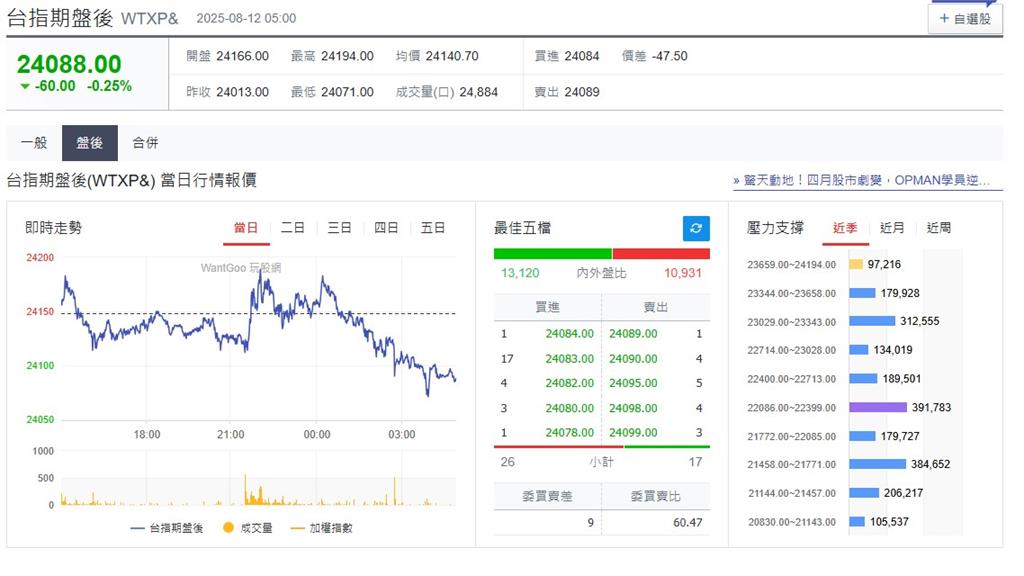Click the 391,783 volume label
Viewport: 1024px width, 576px height.
click(x=931, y=408)
